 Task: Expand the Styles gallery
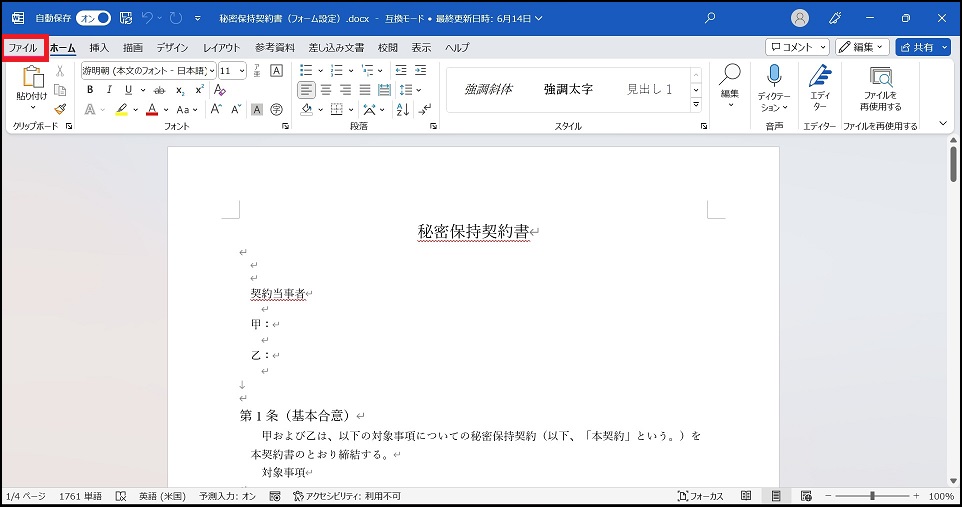tap(696, 106)
